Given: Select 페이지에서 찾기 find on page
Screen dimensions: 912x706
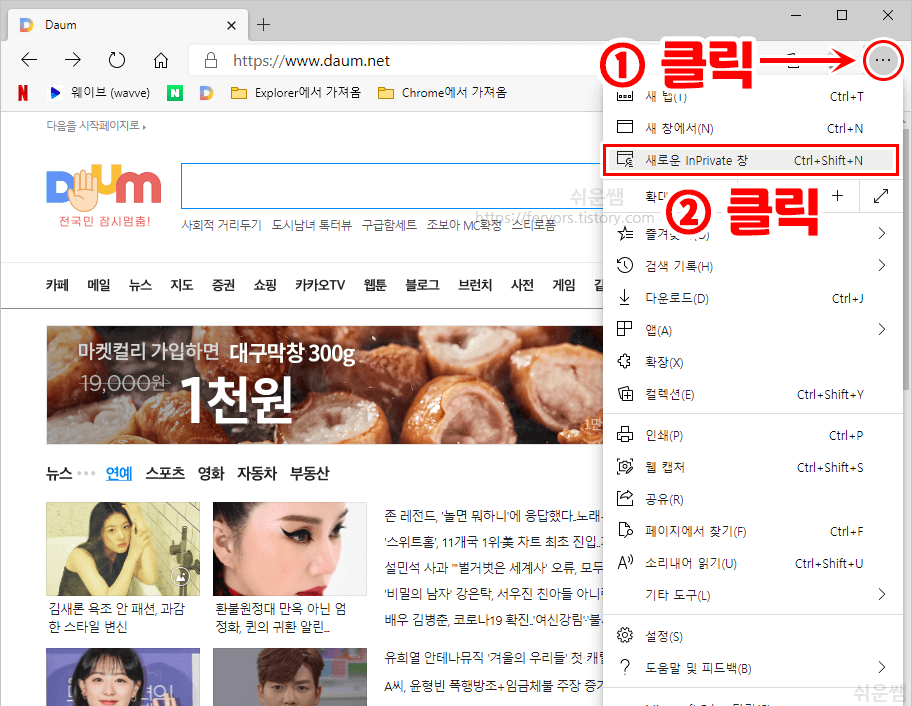Looking at the screenshot, I should pos(751,531).
